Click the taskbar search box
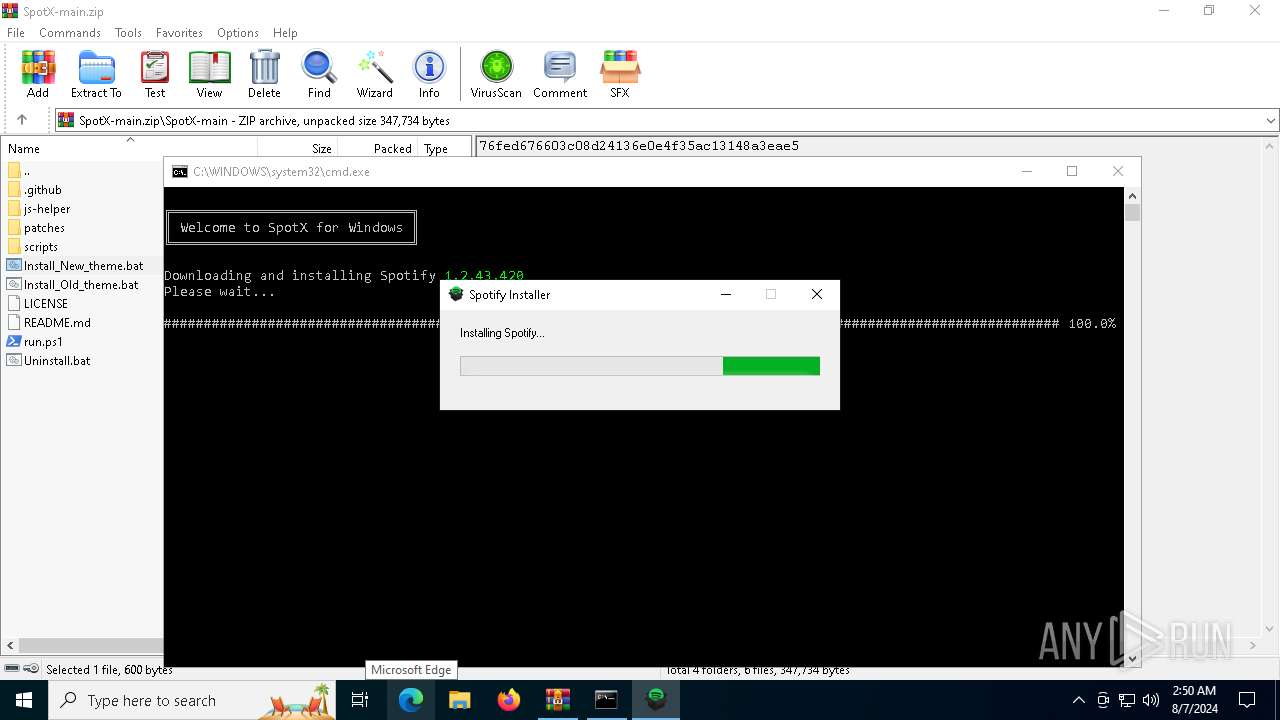This screenshot has height=720, width=1280. pyautogui.click(x=193, y=700)
